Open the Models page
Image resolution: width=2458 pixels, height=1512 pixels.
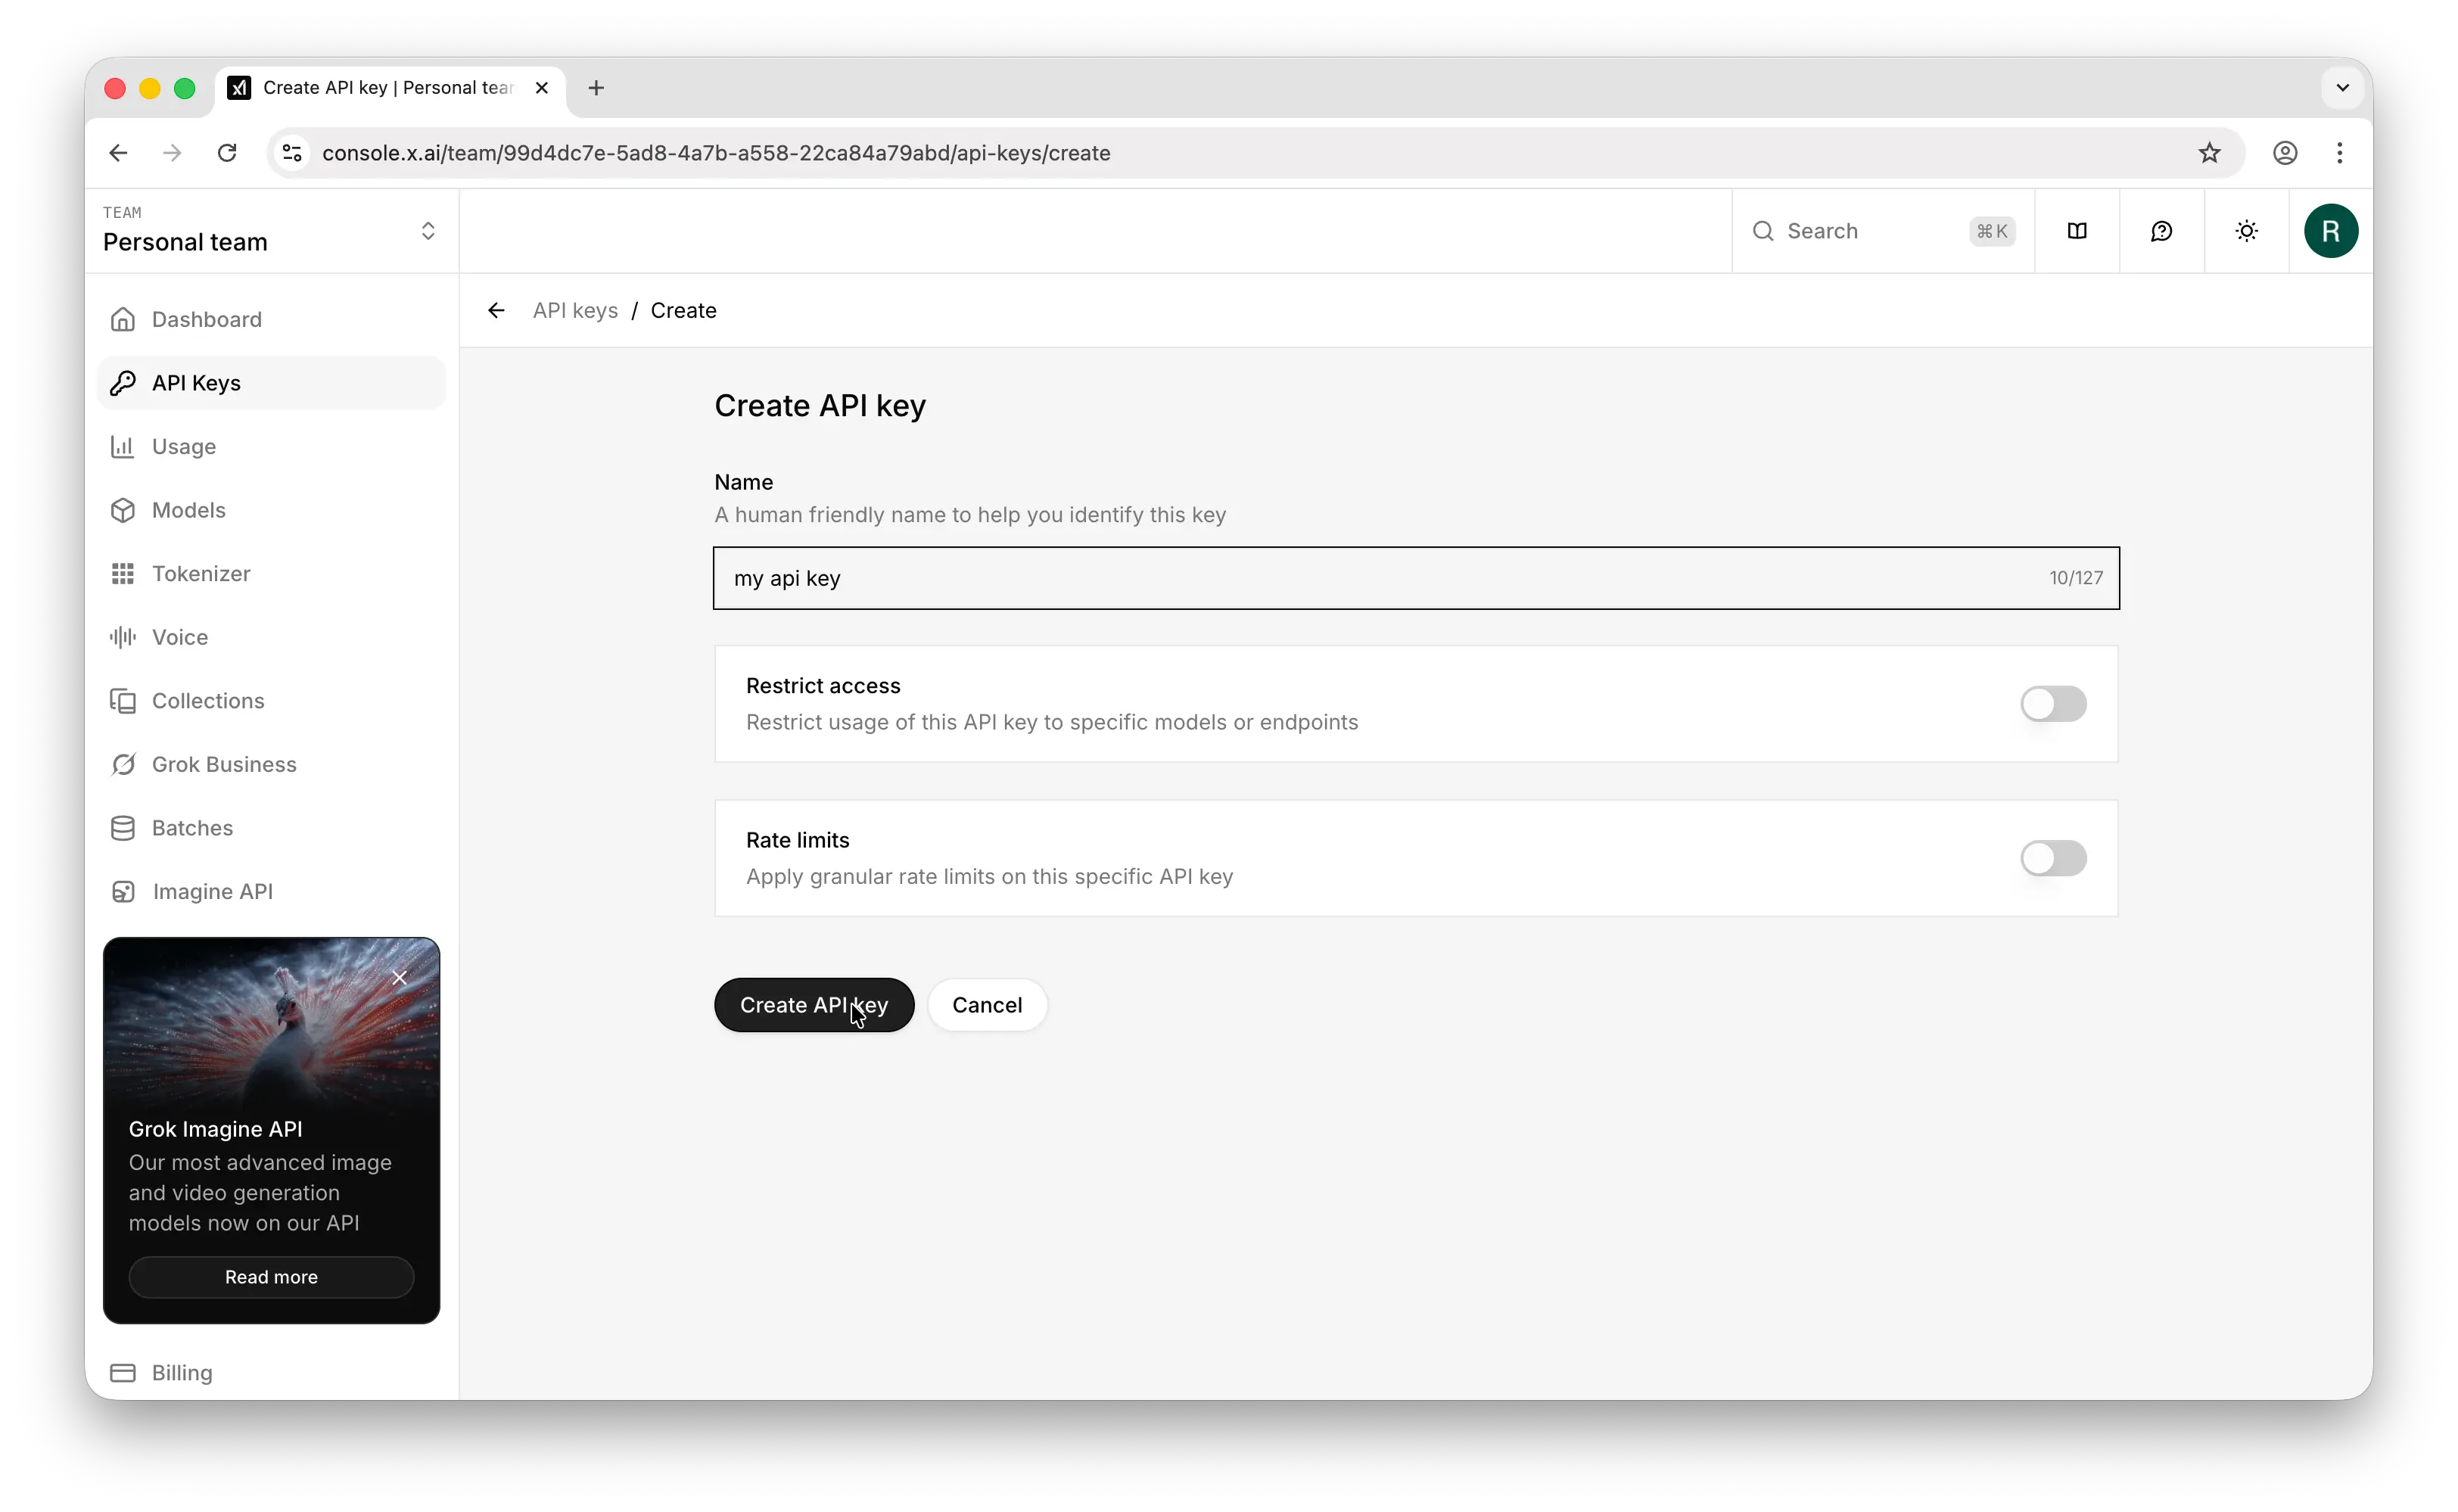click(x=189, y=510)
